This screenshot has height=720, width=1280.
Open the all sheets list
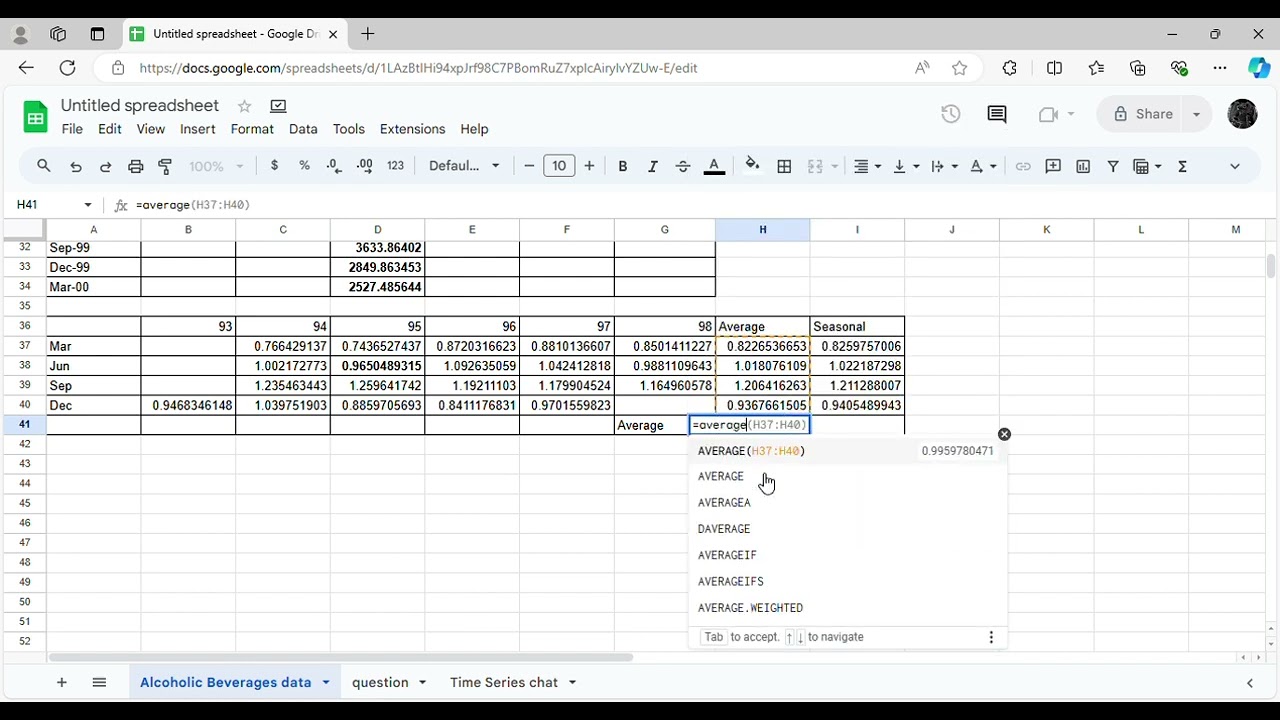tap(99, 682)
